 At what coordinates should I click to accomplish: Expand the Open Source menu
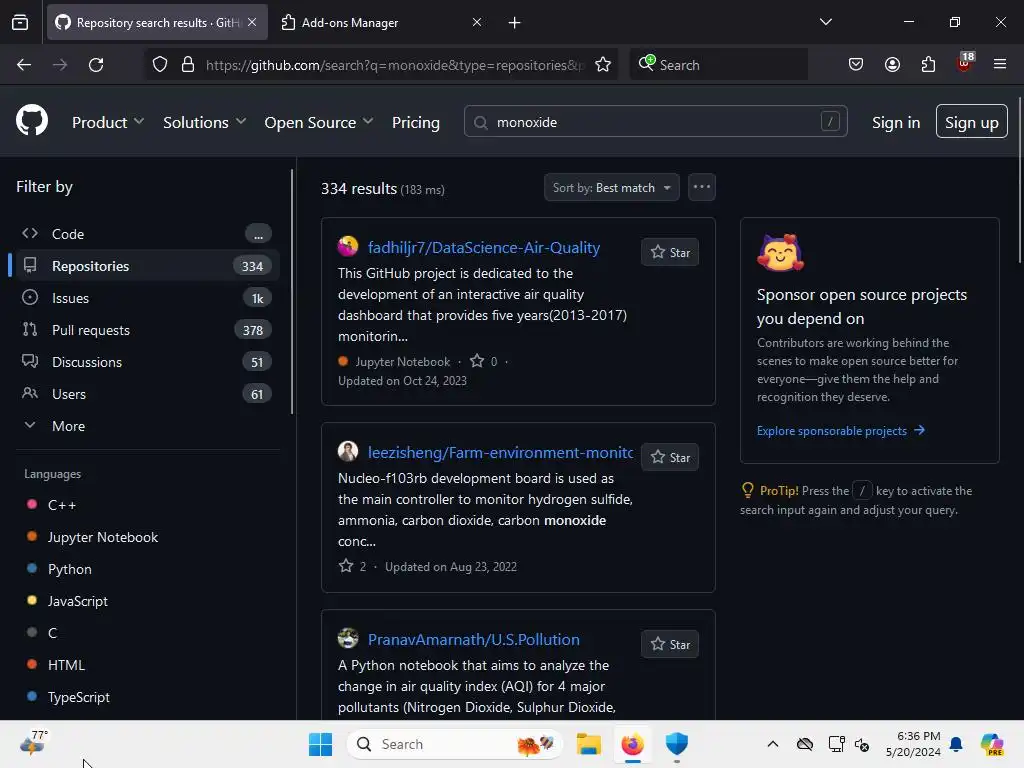click(x=319, y=122)
